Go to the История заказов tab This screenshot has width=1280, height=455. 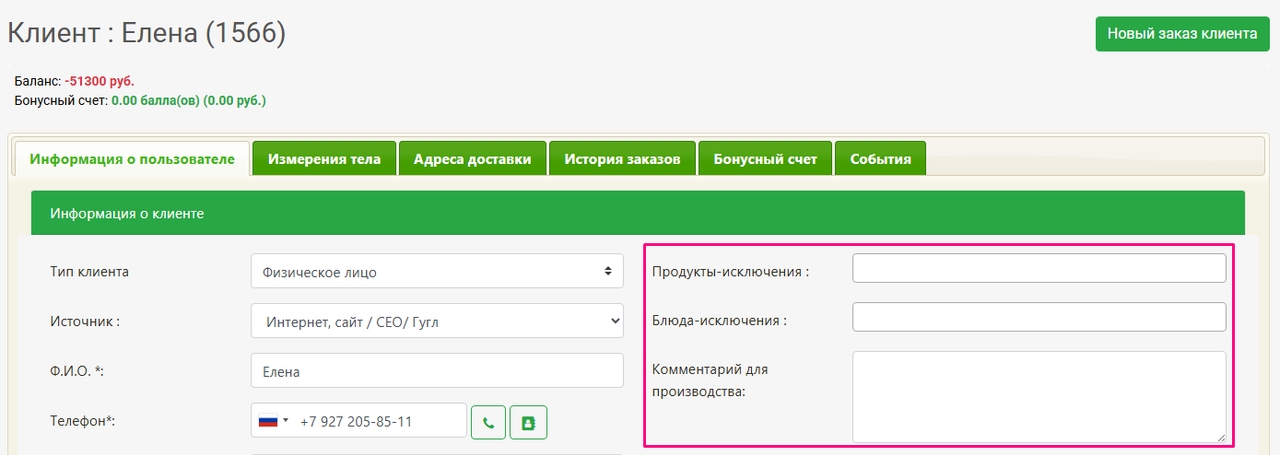[x=622, y=159]
